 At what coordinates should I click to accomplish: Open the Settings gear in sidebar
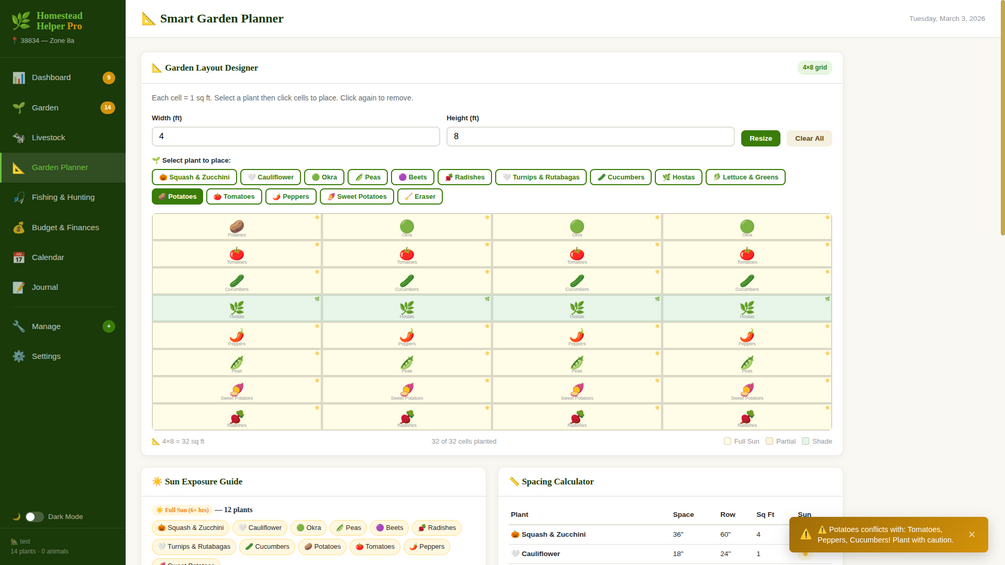(18, 356)
